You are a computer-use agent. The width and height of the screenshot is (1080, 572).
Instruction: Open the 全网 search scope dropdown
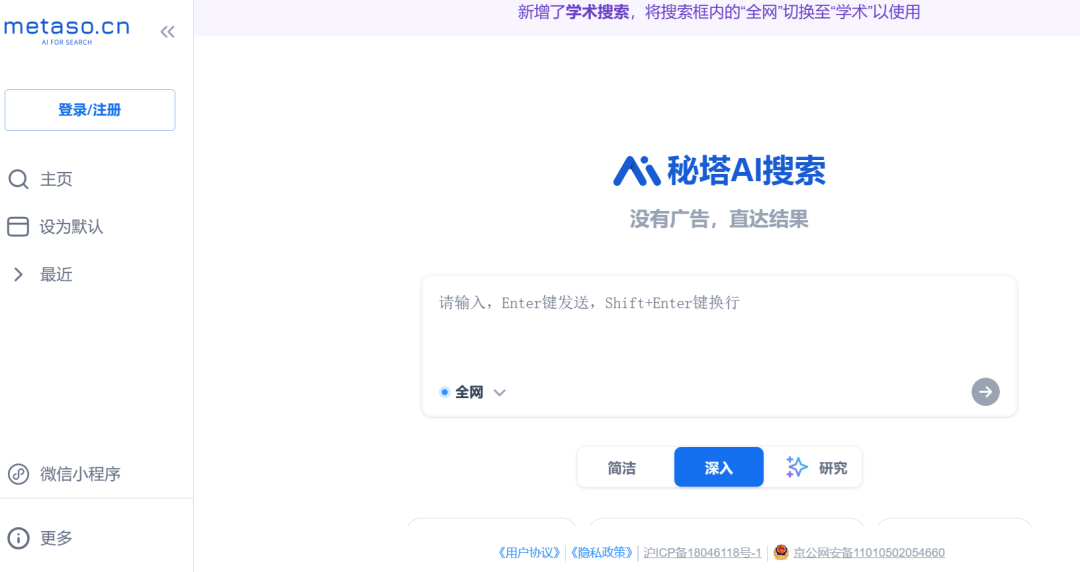[472, 392]
